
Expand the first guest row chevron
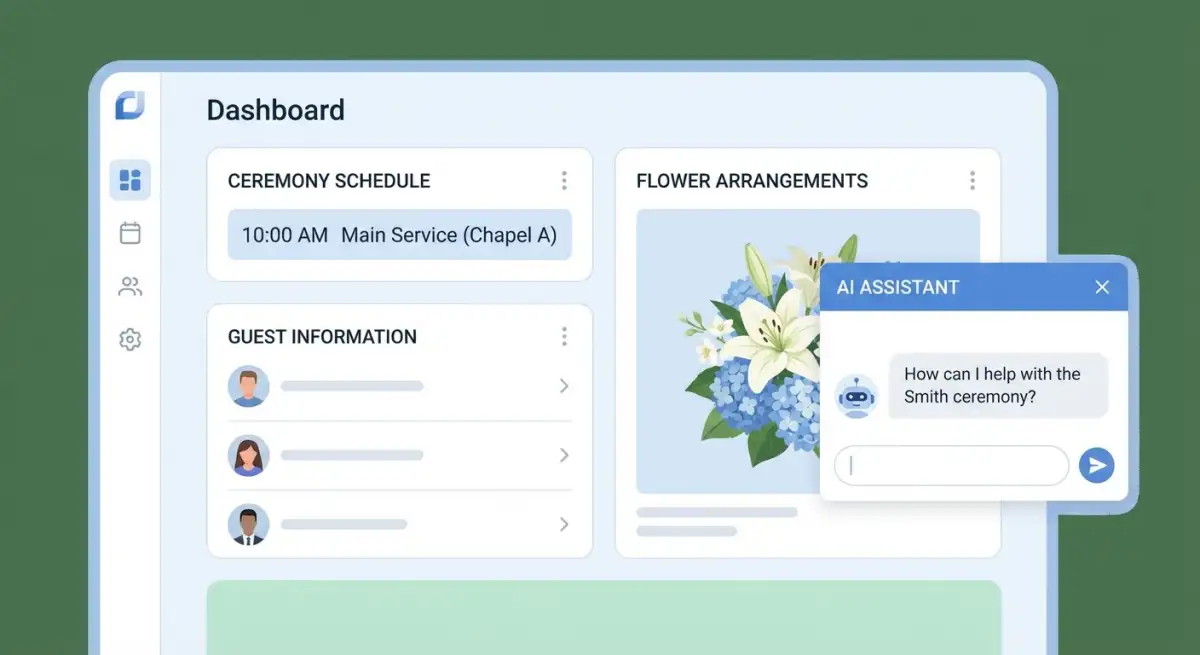click(x=564, y=386)
